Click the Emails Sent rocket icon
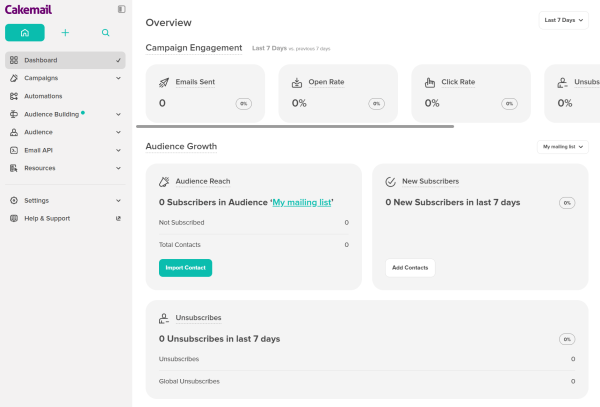 (x=164, y=82)
